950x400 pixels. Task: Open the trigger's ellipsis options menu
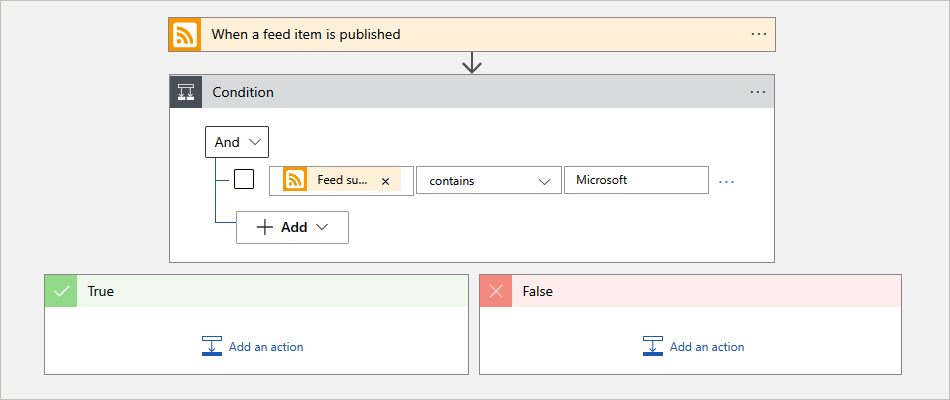click(758, 34)
